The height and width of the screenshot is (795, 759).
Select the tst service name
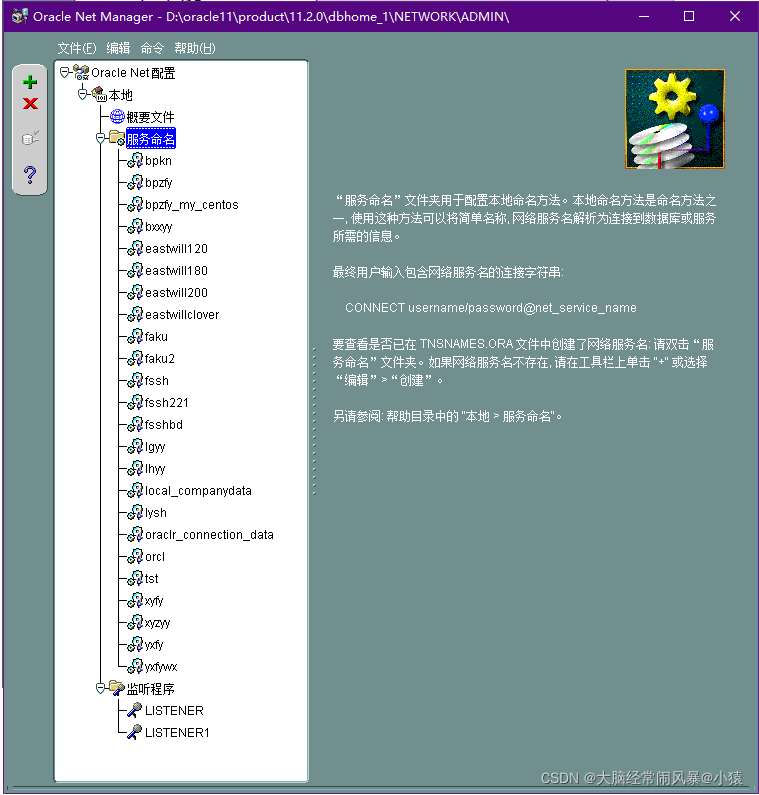click(x=152, y=579)
